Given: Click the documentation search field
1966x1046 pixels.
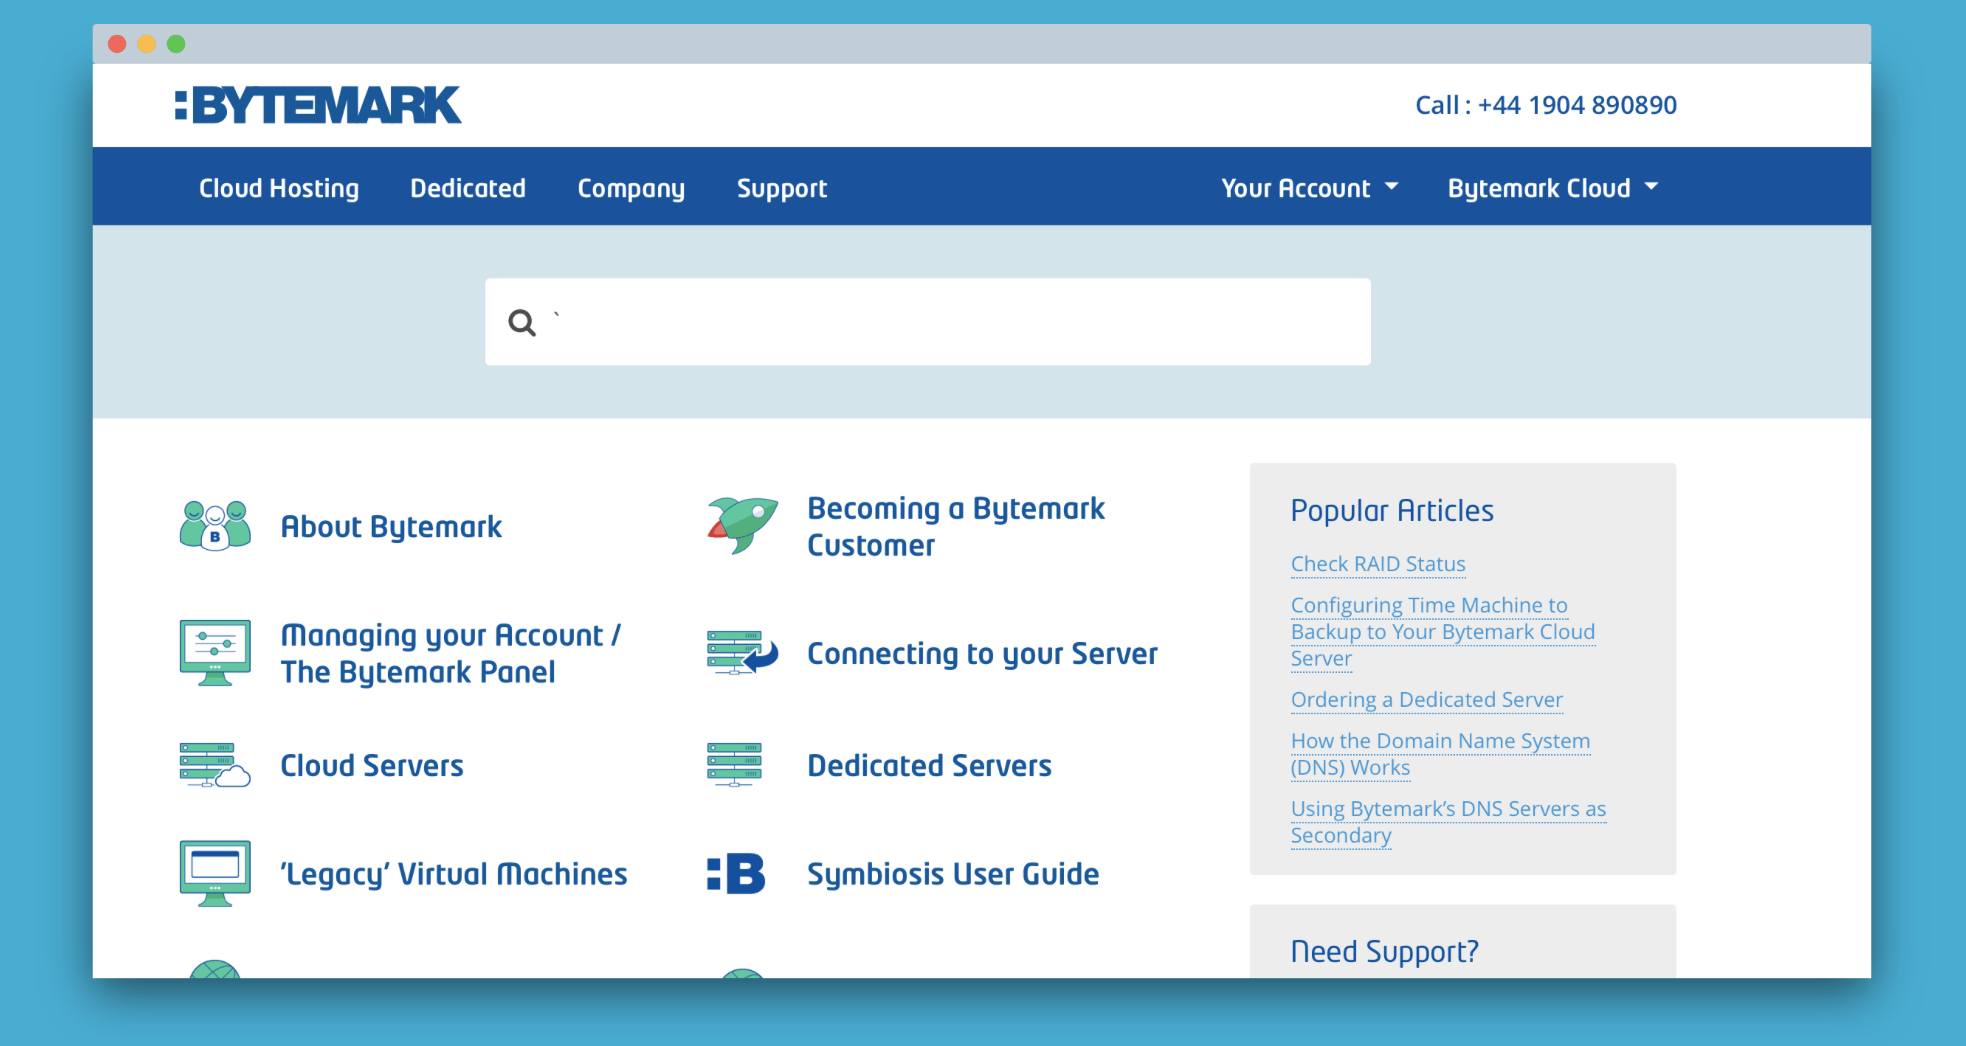Looking at the screenshot, I should (928, 322).
